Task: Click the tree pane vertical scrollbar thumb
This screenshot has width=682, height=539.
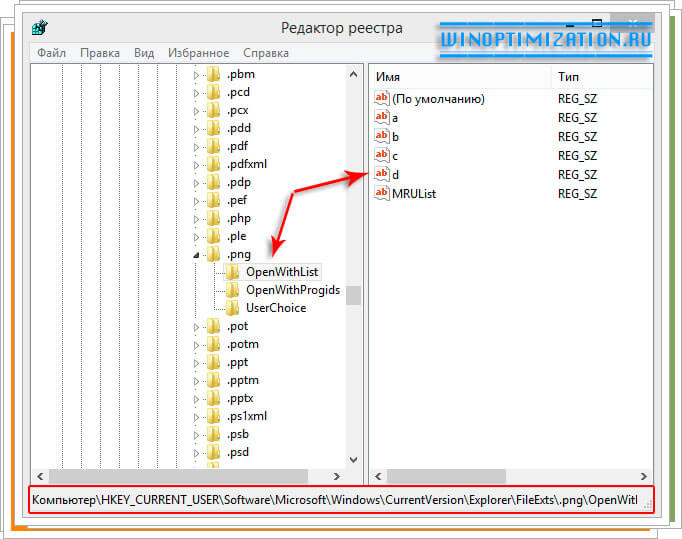Action: (354, 295)
